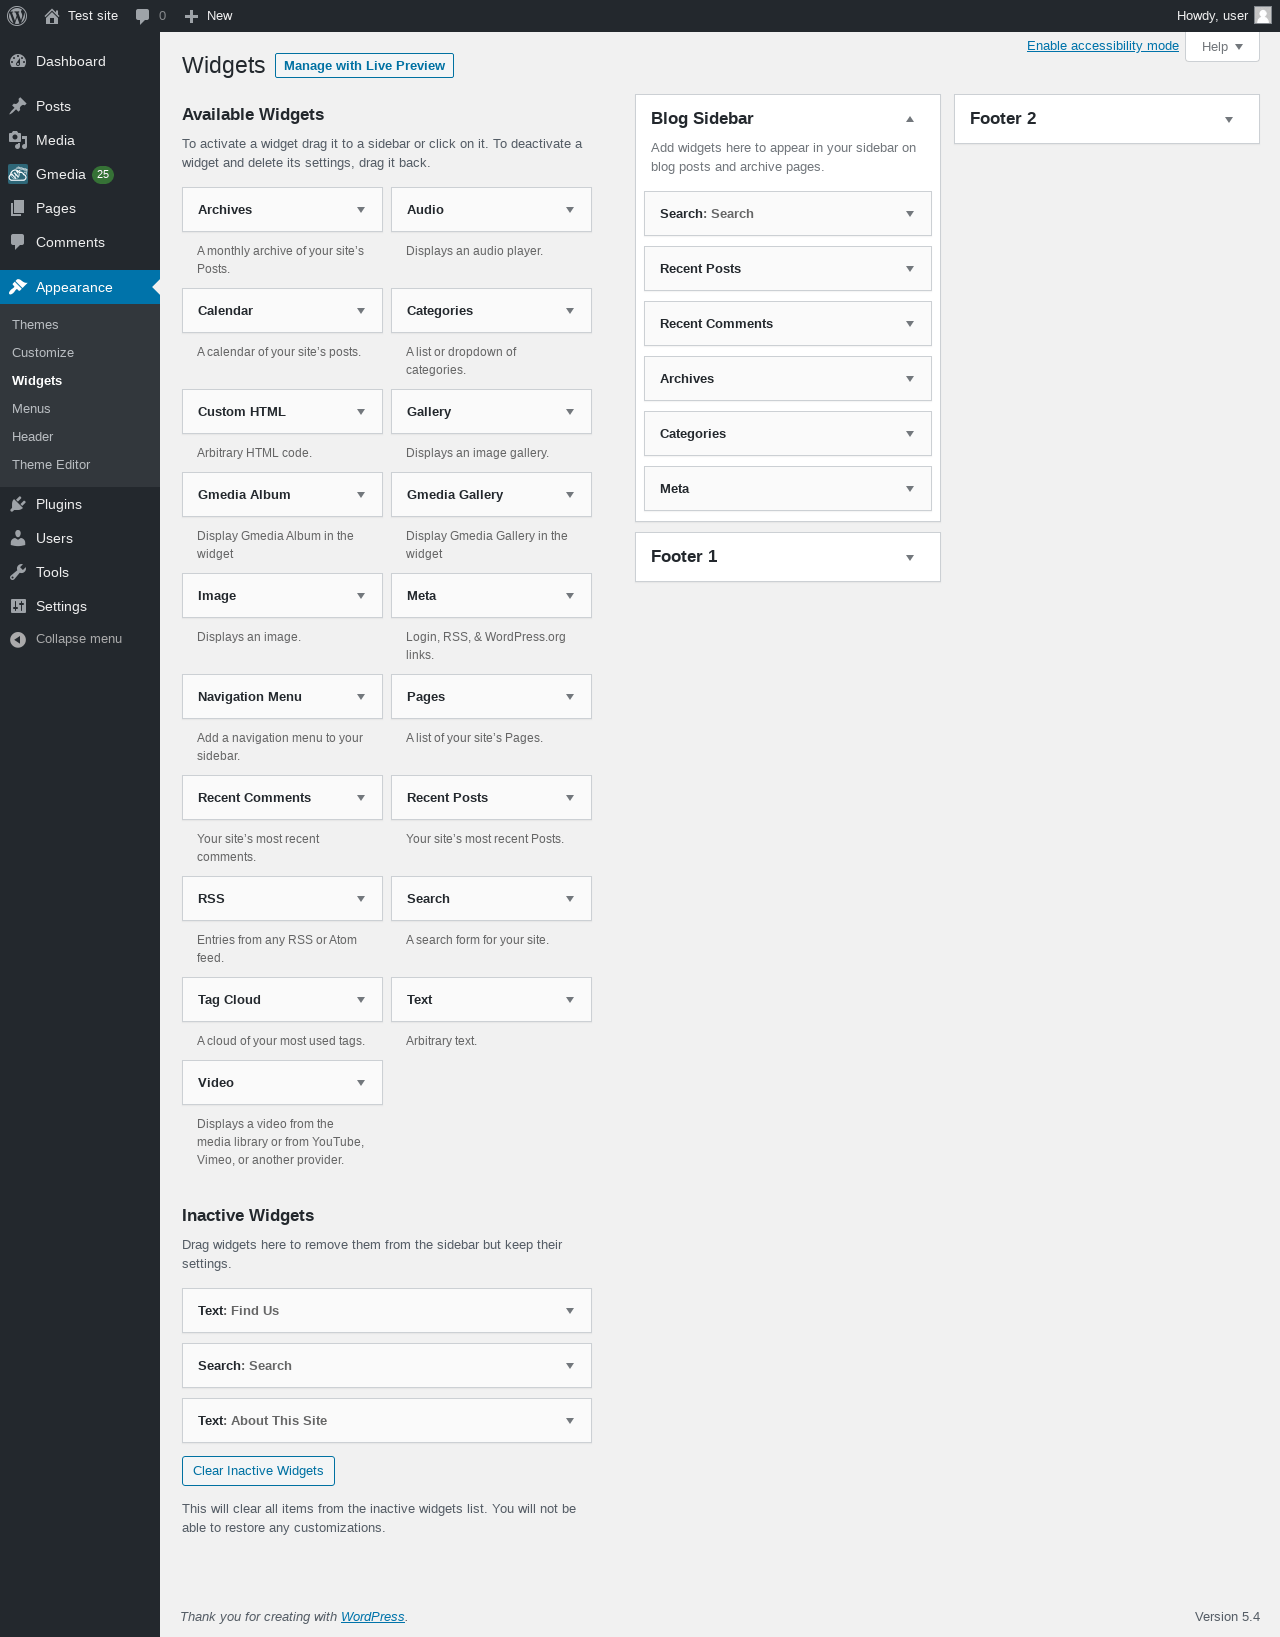Click the Appearance paintbrush icon
Screen dimensions: 1280x1637
(18, 287)
